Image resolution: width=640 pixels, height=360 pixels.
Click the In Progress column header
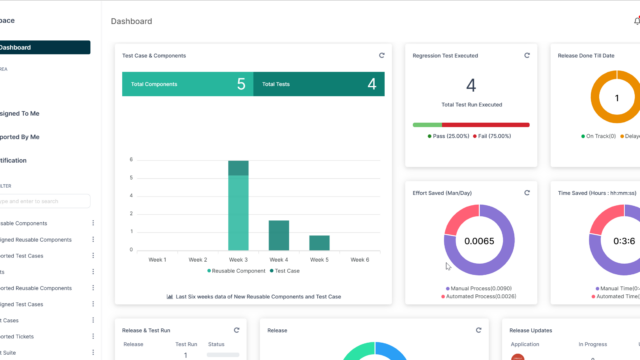point(593,344)
